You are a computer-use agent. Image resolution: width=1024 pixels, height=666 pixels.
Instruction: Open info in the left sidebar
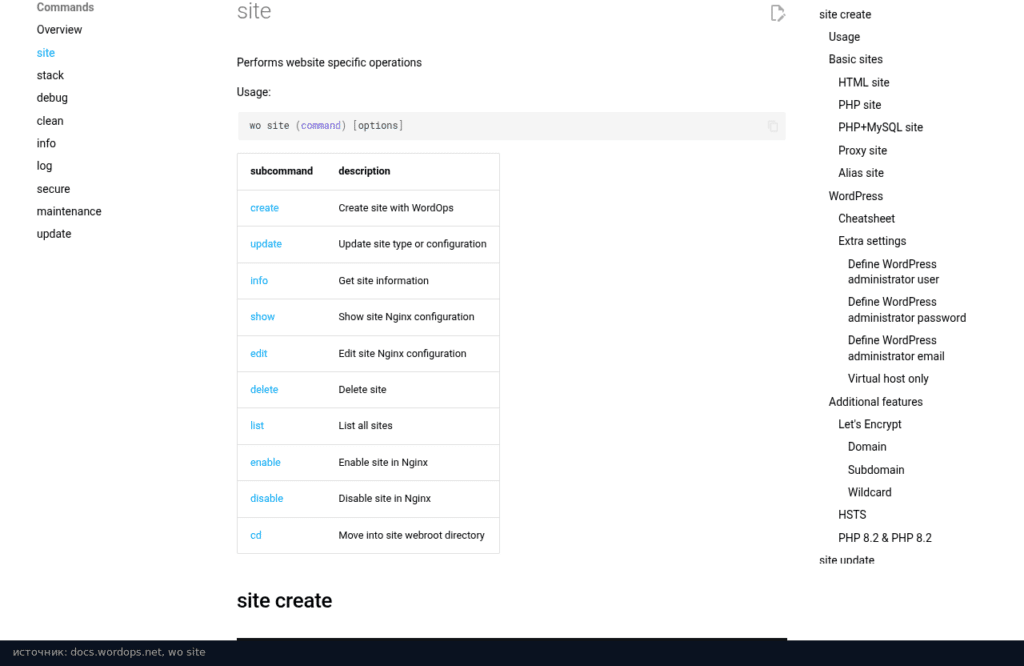click(46, 143)
